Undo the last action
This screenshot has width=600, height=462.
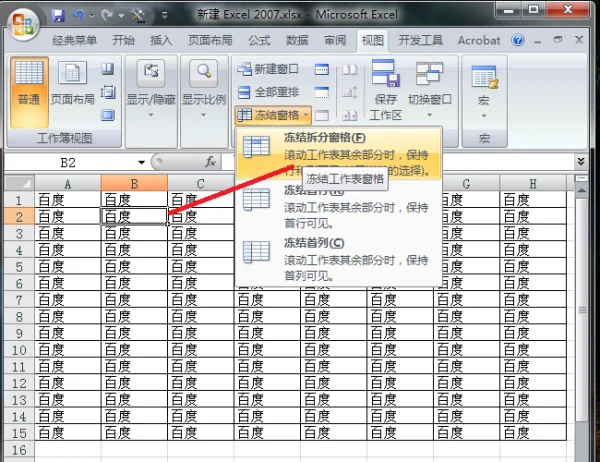point(78,15)
